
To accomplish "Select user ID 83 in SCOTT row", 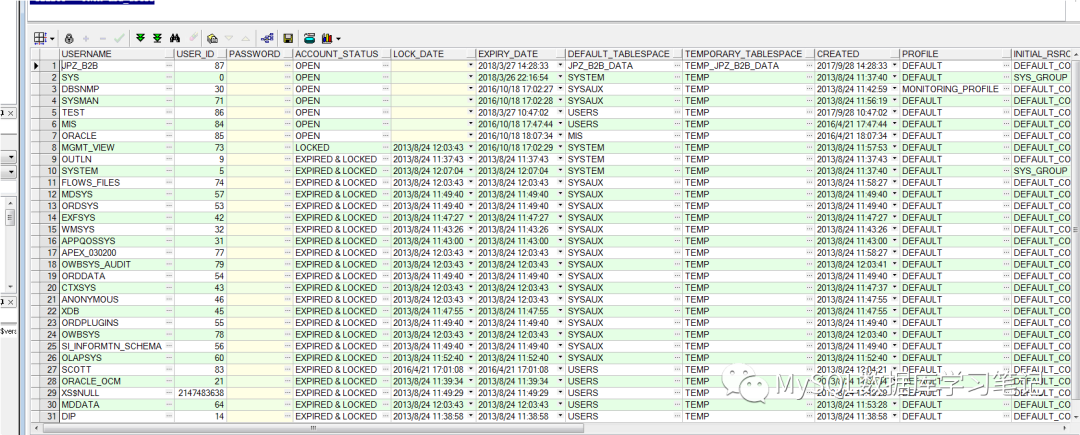I will [200, 370].
